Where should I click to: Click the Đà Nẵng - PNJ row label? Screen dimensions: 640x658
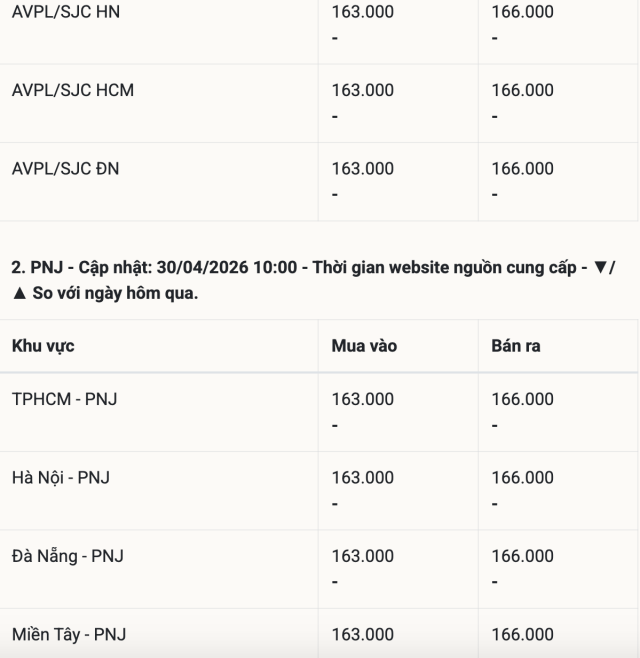tap(67, 556)
